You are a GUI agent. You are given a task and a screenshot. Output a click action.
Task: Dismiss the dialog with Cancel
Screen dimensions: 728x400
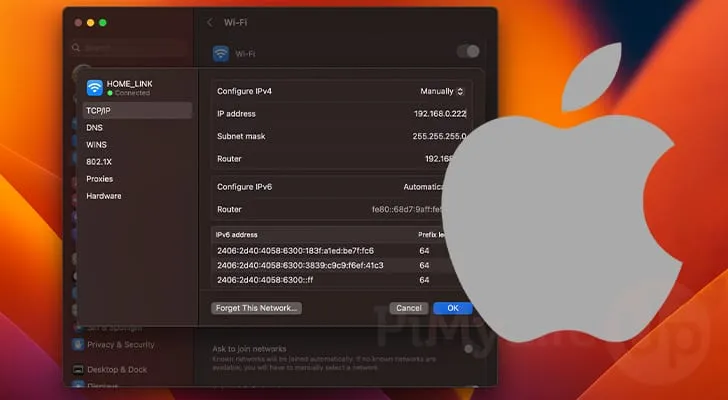(409, 308)
